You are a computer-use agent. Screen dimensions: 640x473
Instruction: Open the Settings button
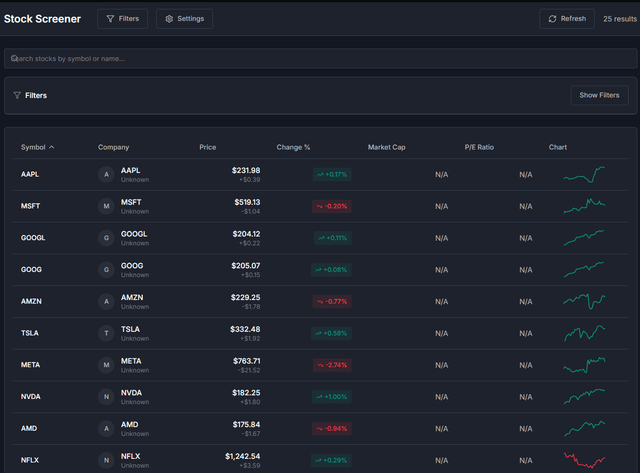(x=184, y=19)
